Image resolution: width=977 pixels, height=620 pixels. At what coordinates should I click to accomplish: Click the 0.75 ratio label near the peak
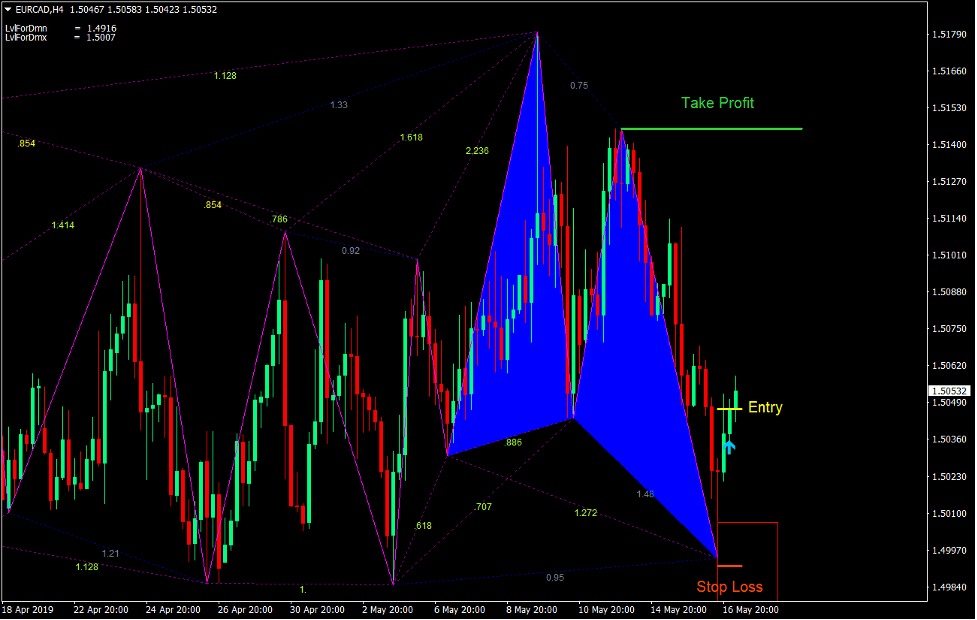click(579, 85)
